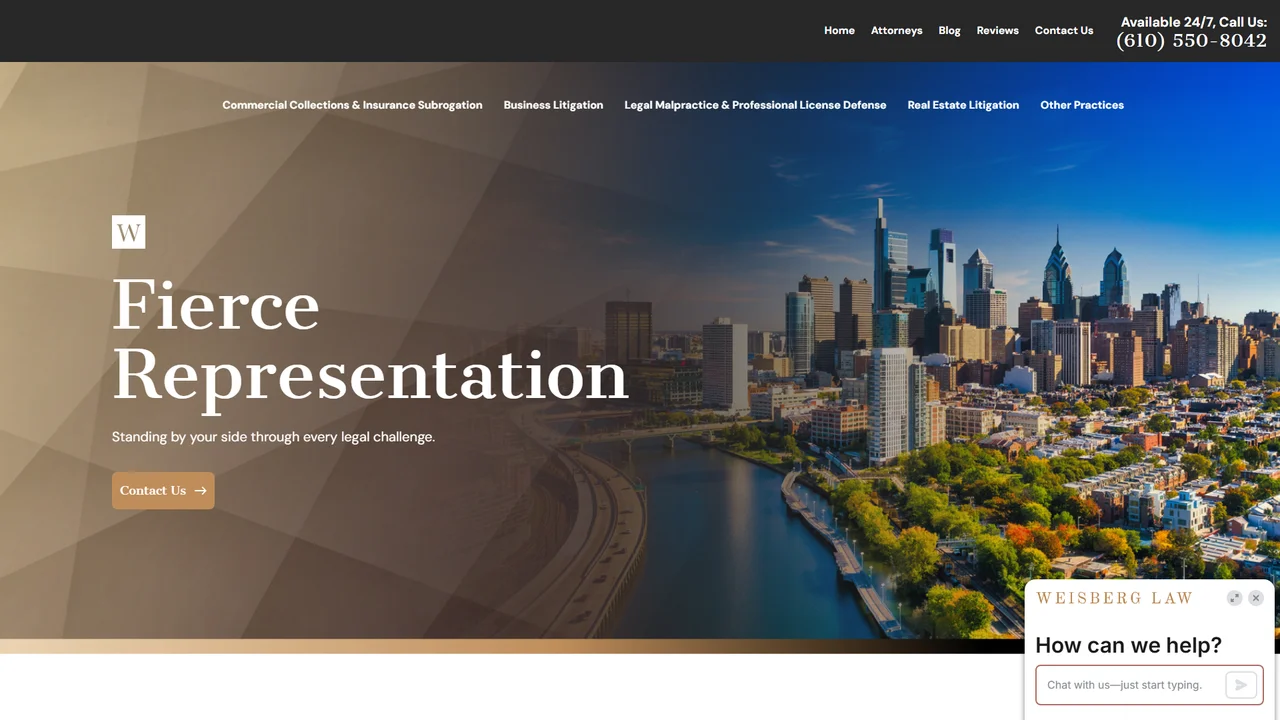This screenshot has height=720, width=1280.
Task: View the Reviews page
Action: pyautogui.click(x=997, y=31)
